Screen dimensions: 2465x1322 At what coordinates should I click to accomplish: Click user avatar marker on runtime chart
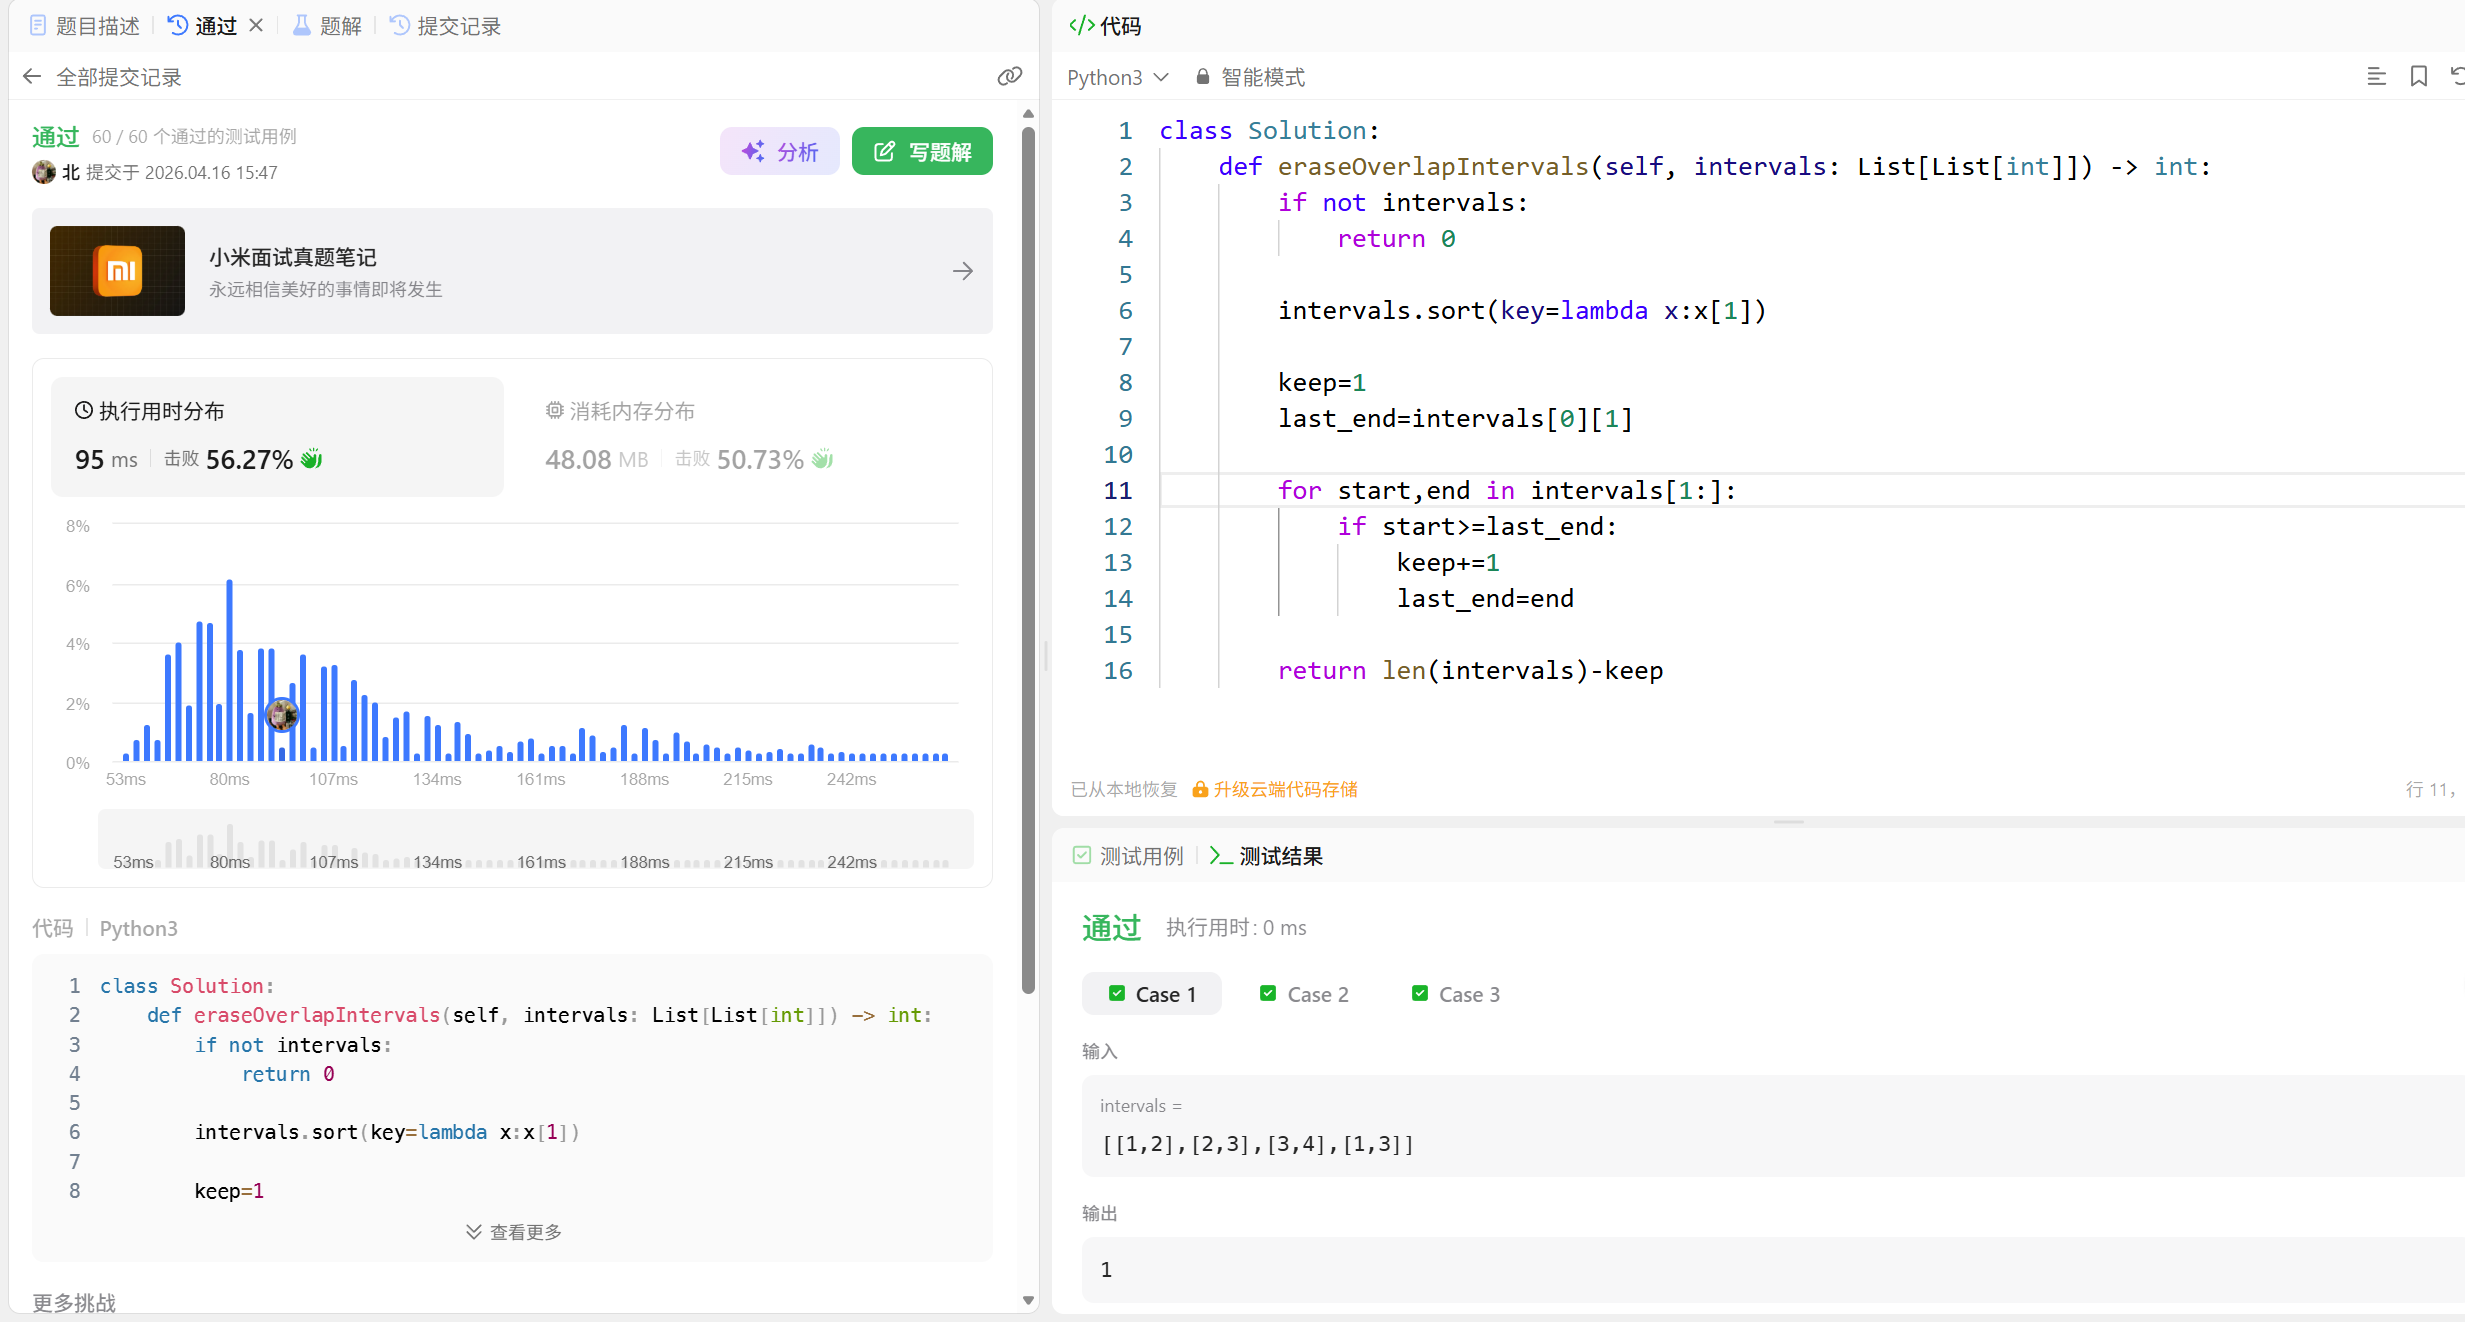[282, 714]
